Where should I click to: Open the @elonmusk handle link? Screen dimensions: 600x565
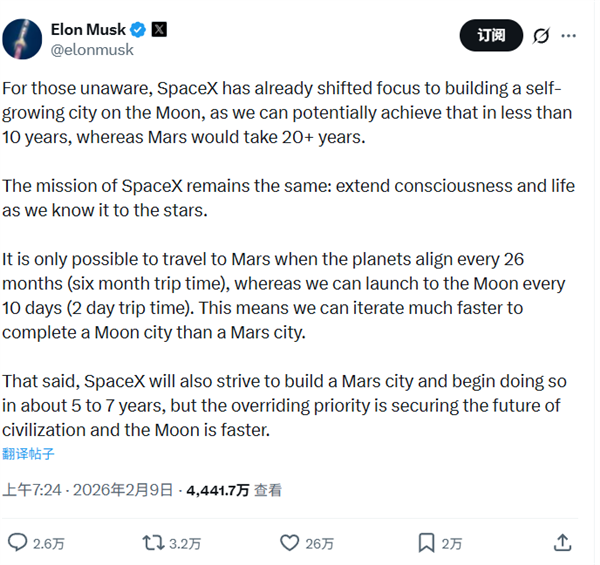point(92,48)
